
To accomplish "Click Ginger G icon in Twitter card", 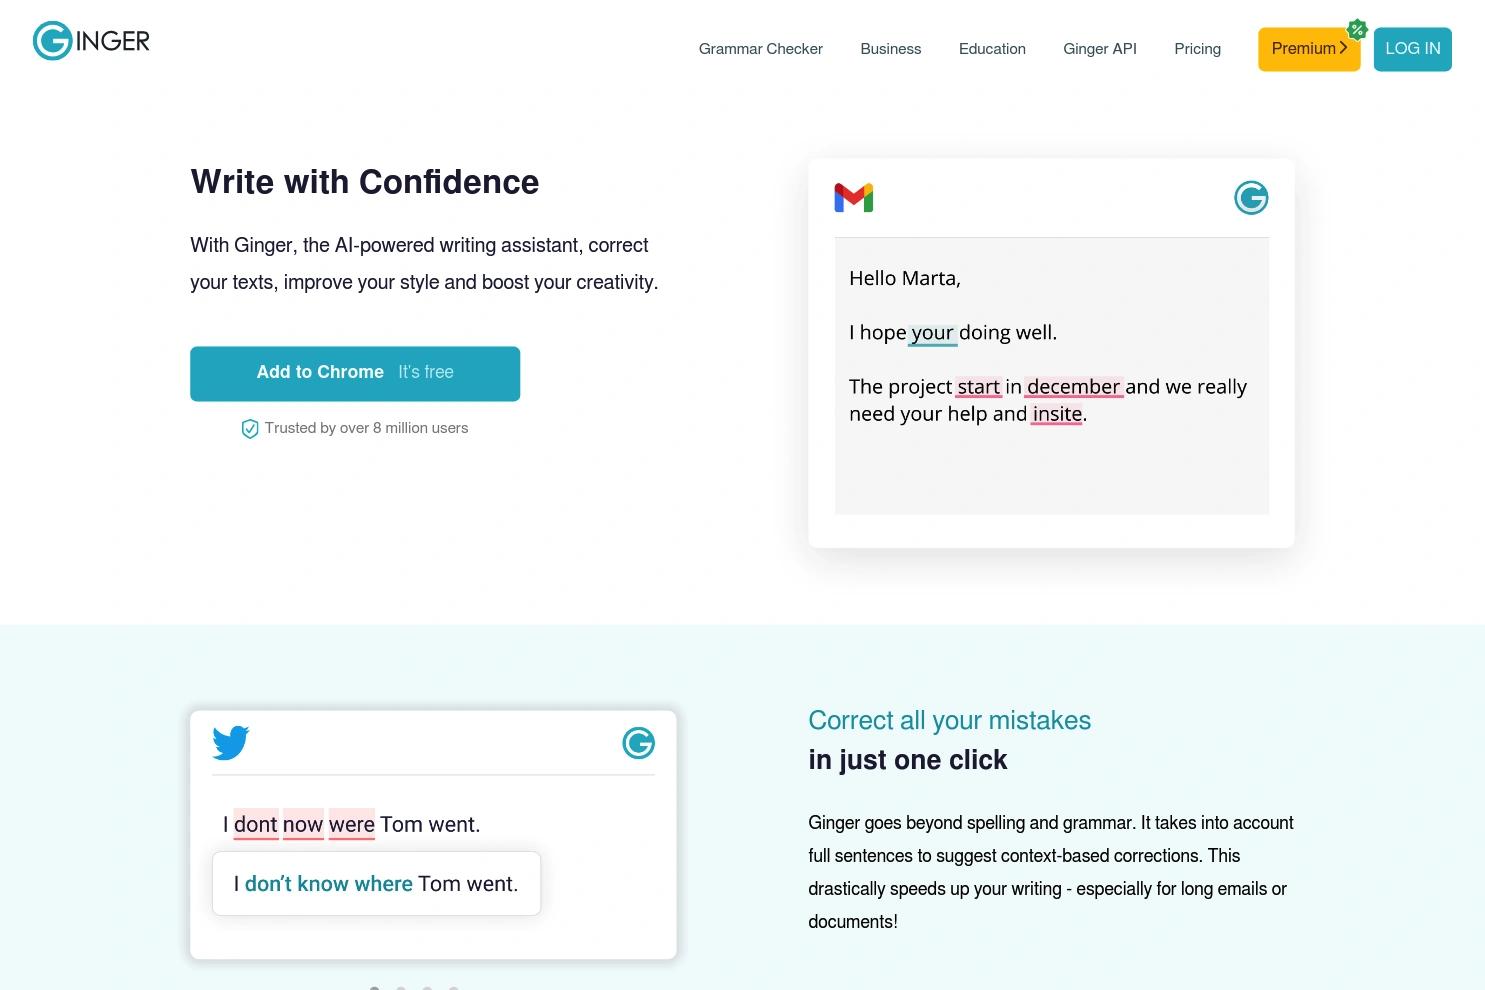I will coord(638,743).
